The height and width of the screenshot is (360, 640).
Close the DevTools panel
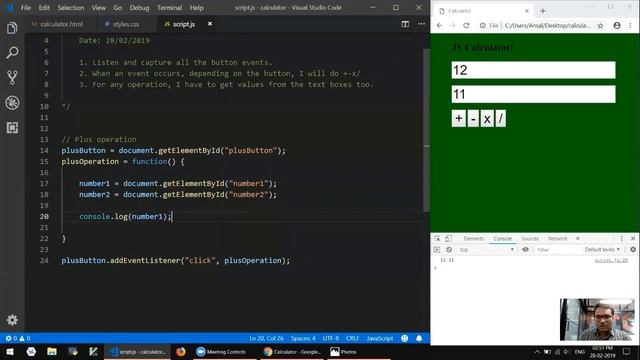coord(633,238)
